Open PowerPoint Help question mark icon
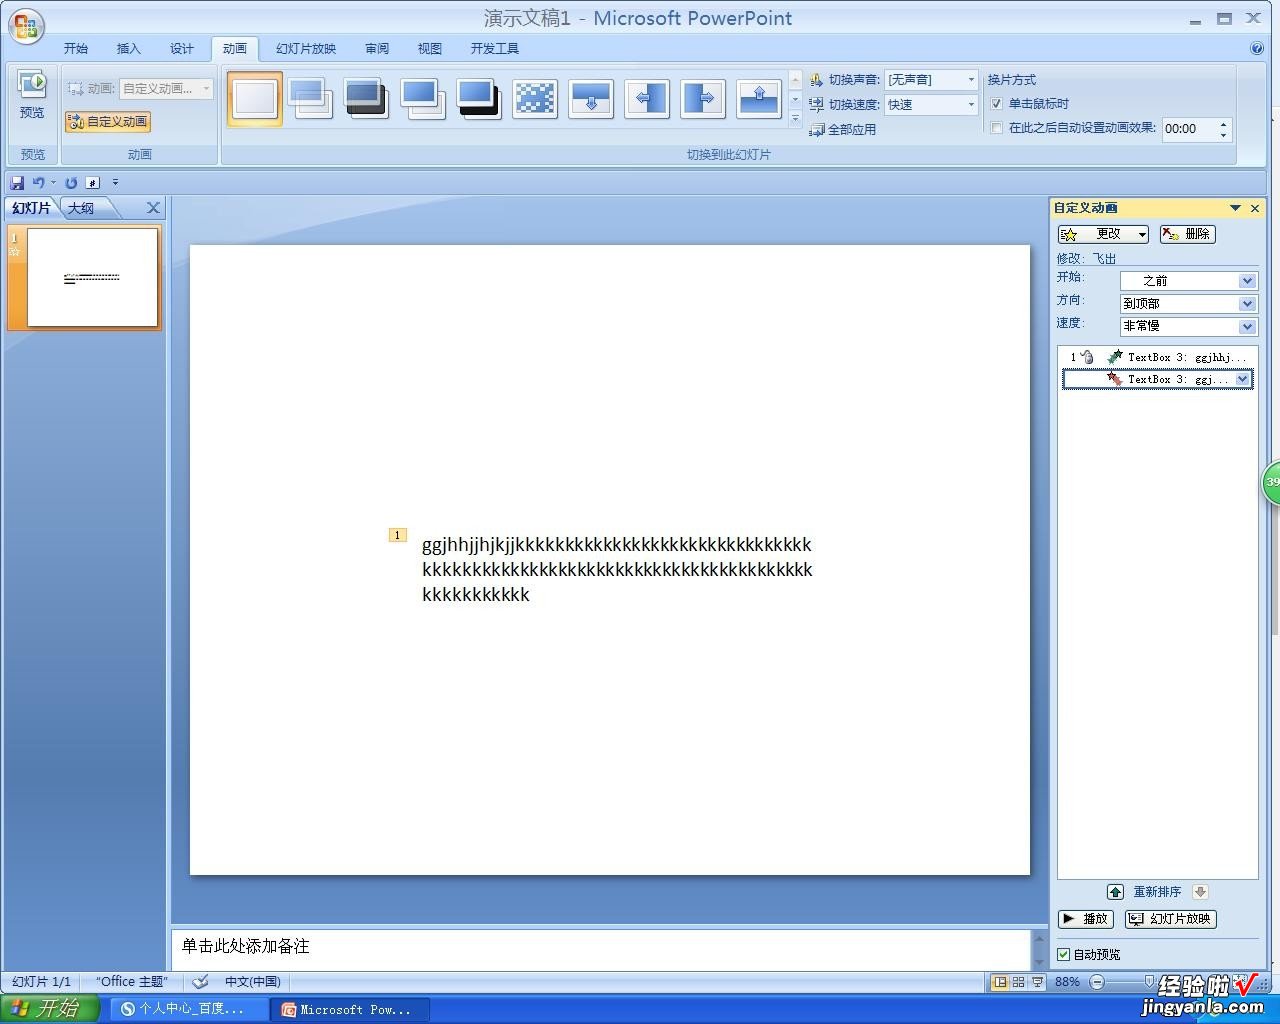 1257,48
